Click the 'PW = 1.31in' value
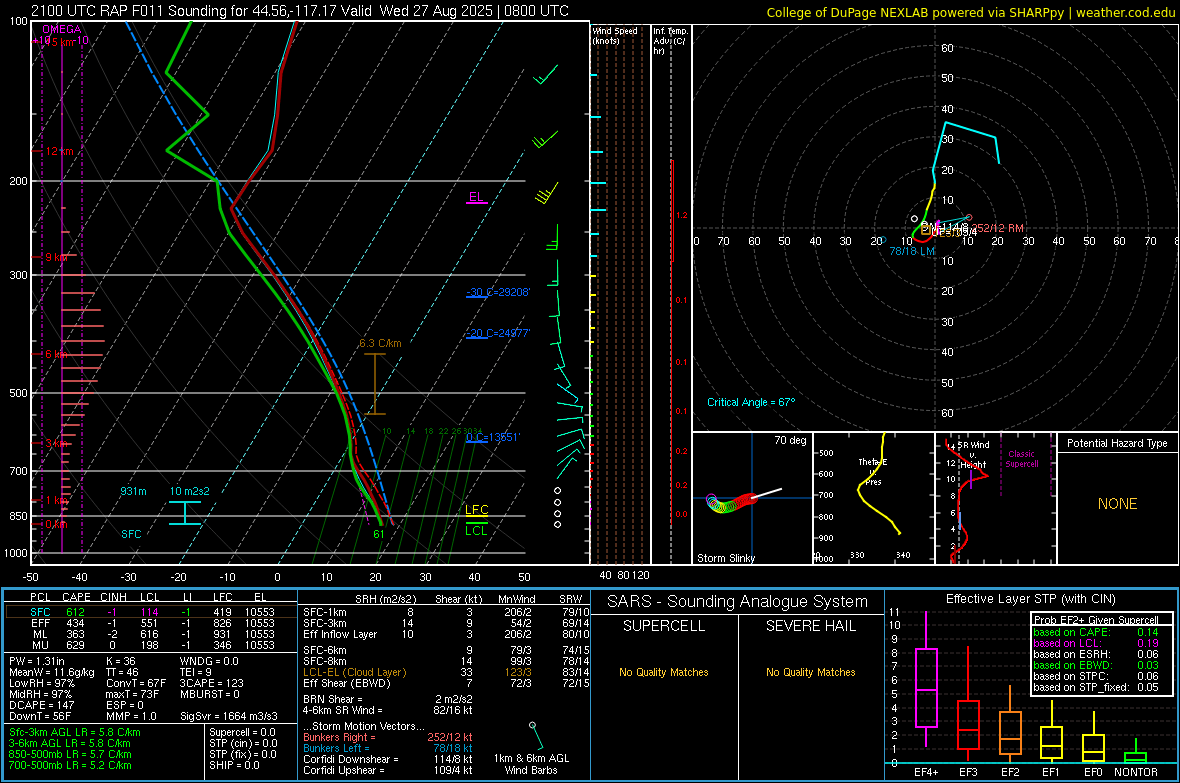The image size is (1180, 783). point(37,661)
